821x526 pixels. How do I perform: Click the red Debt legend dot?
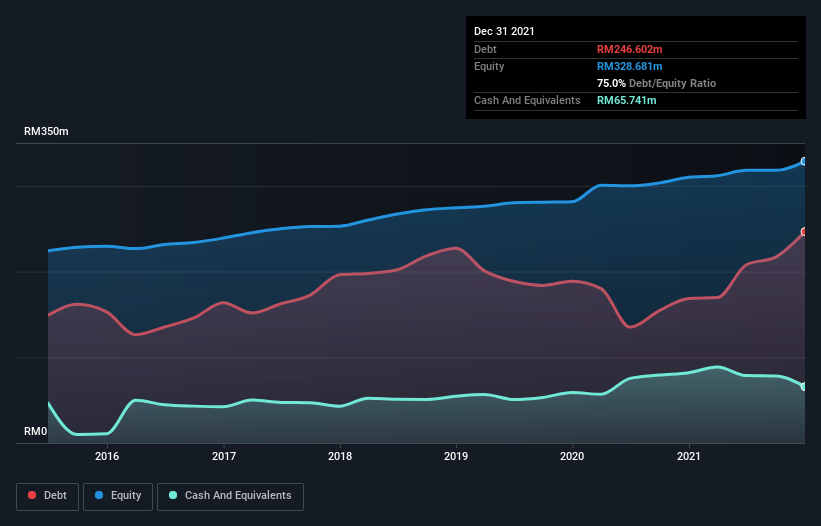click(32, 495)
